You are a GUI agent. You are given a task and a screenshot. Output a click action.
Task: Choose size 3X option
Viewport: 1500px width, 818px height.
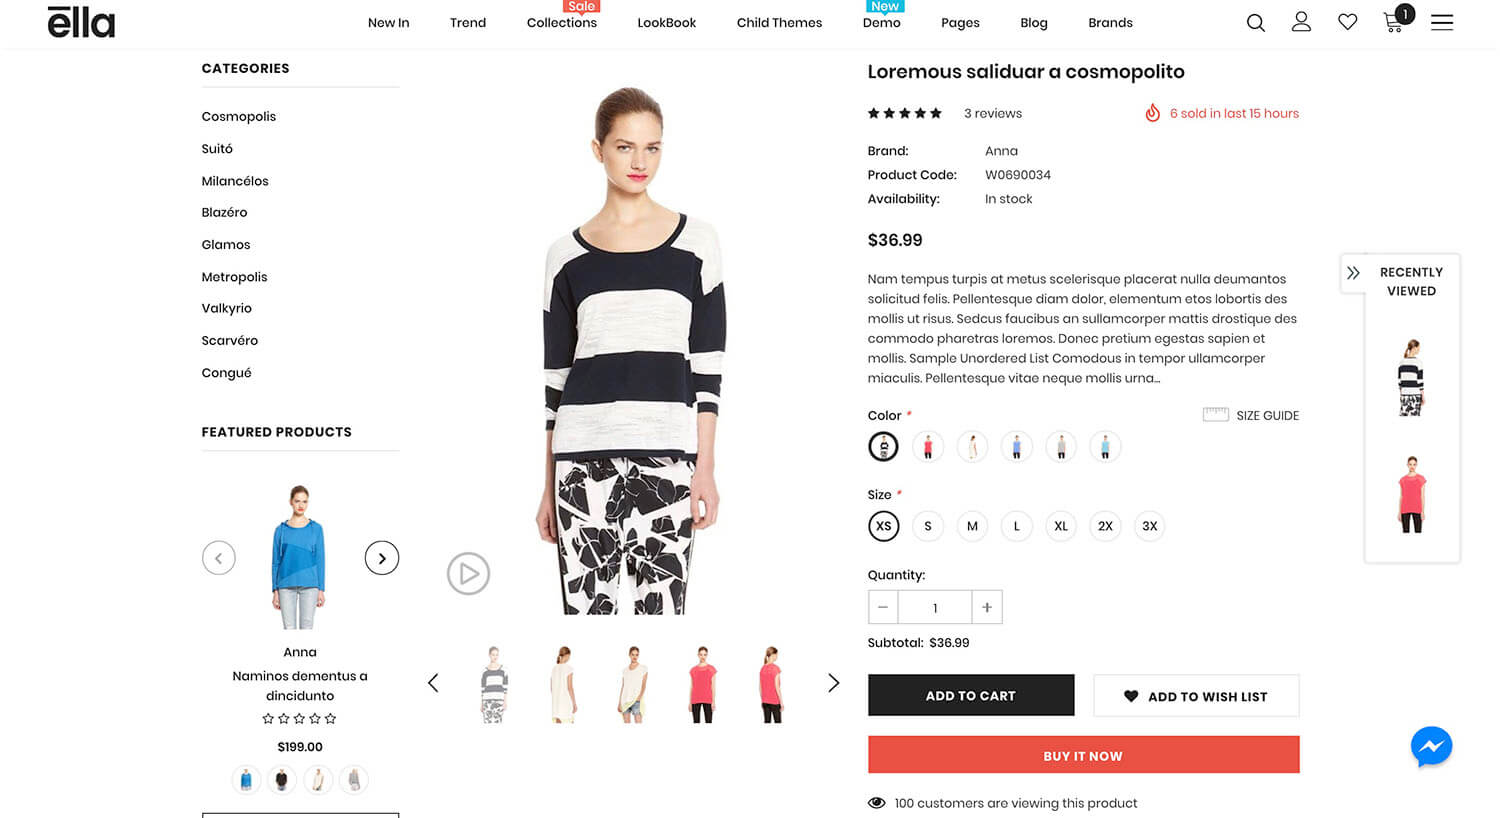click(1150, 526)
